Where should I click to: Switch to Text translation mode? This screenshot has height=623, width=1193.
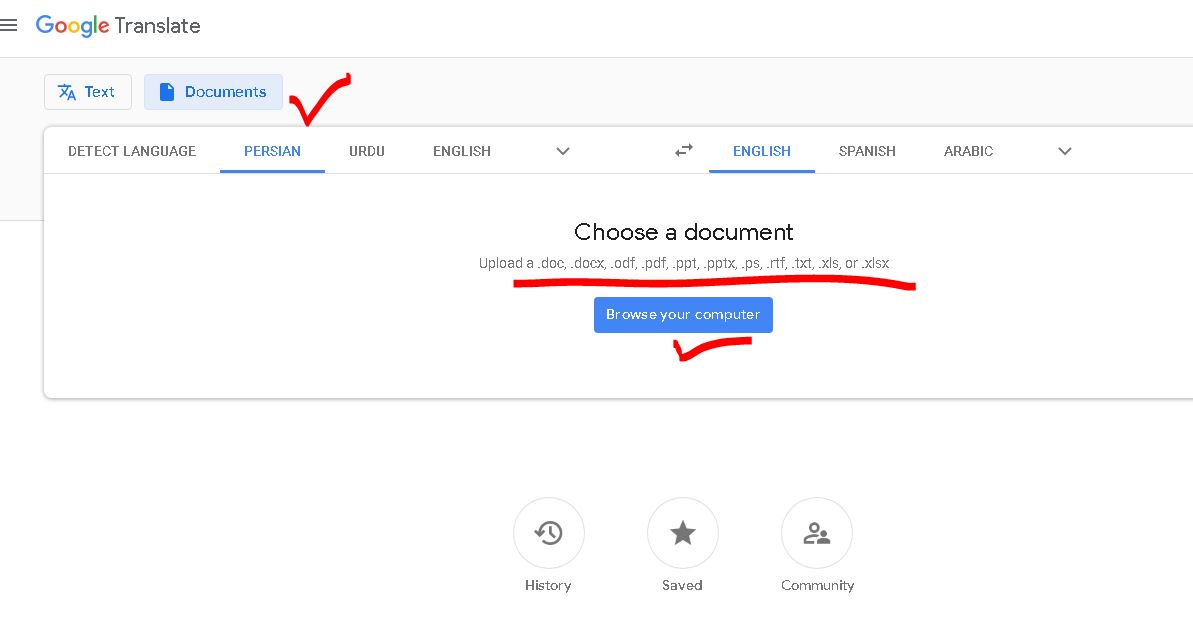coord(88,92)
